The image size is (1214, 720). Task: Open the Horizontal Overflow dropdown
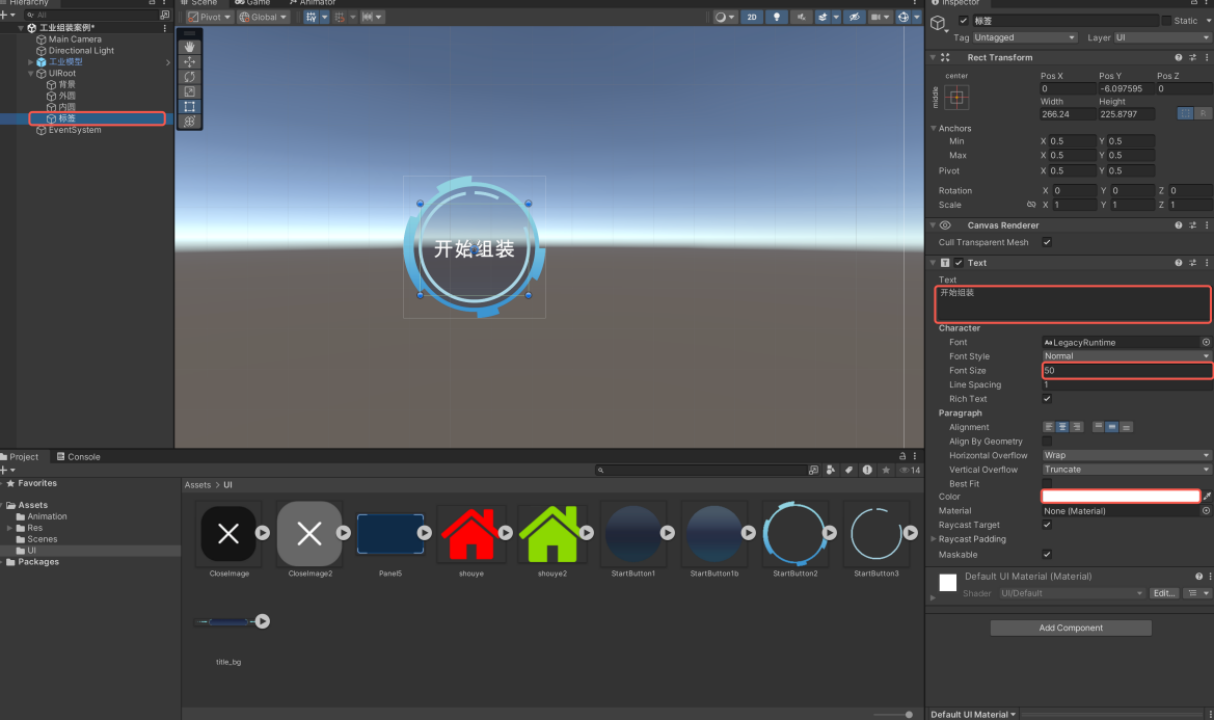point(1126,455)
